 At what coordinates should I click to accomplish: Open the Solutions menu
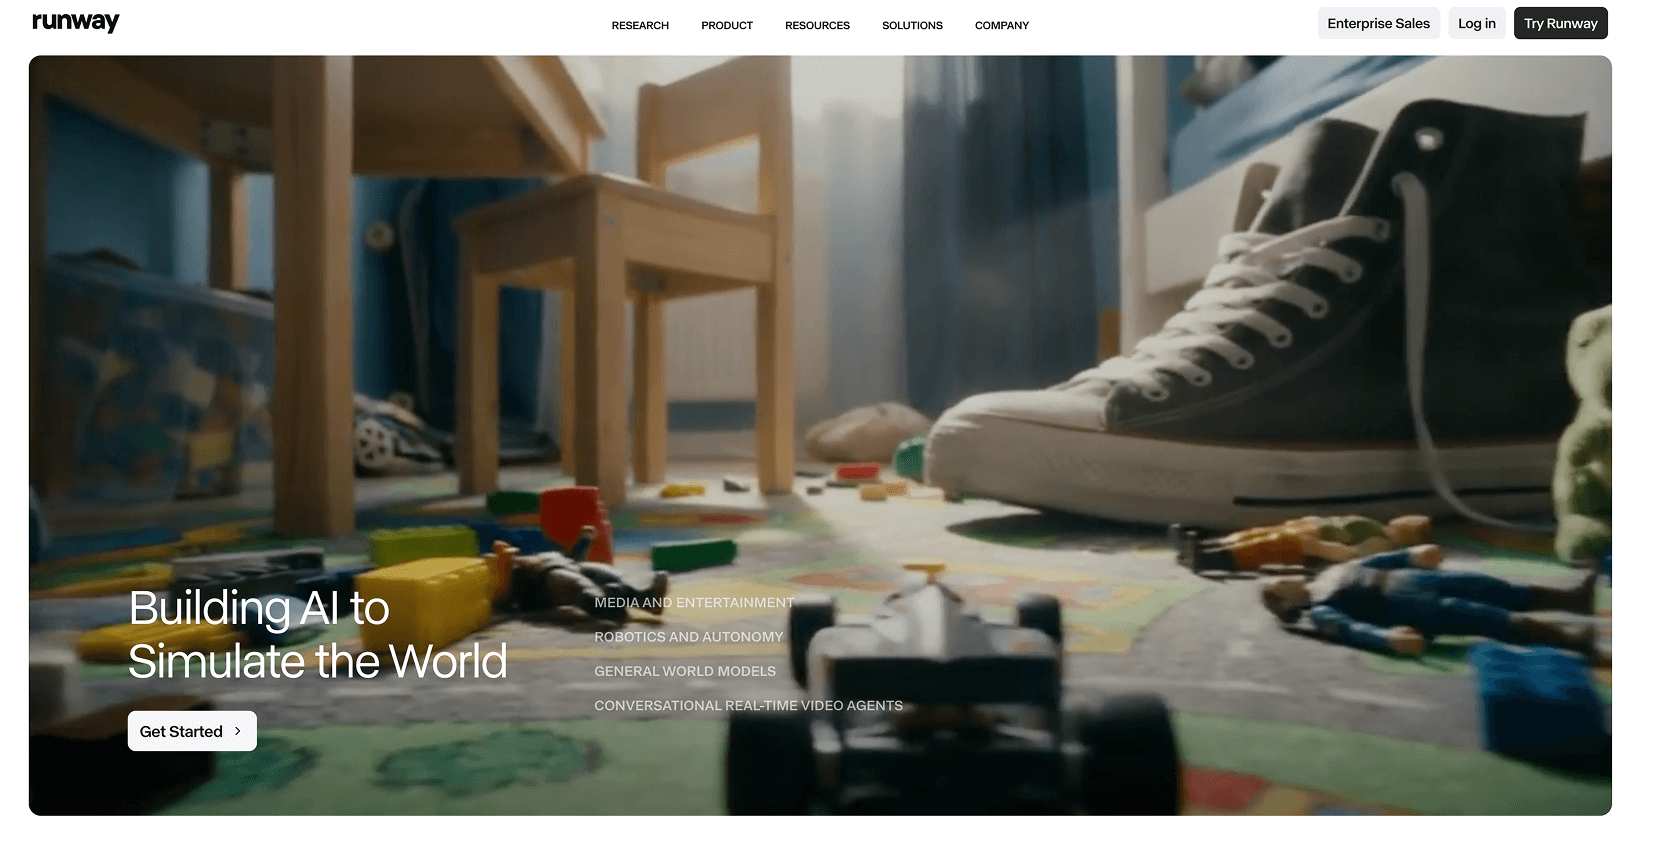pos(912,25)
